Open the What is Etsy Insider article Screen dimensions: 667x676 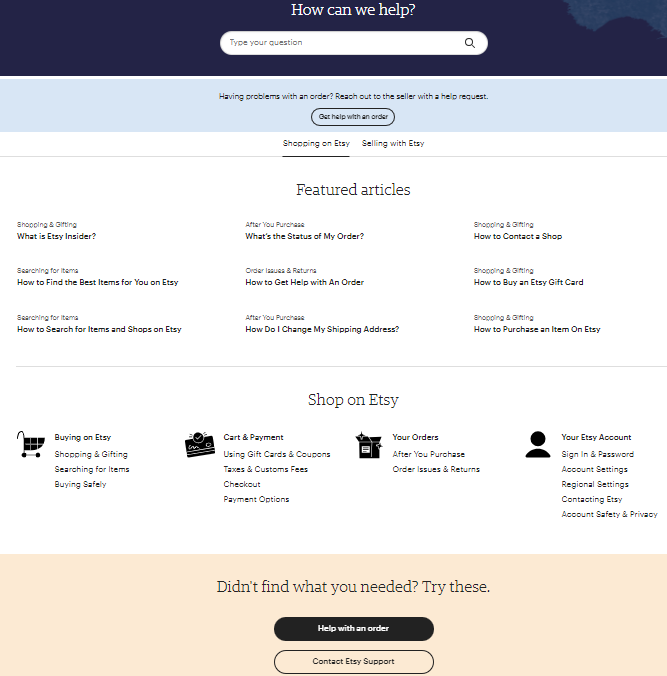pyautogui.click(x=56, y=237)
